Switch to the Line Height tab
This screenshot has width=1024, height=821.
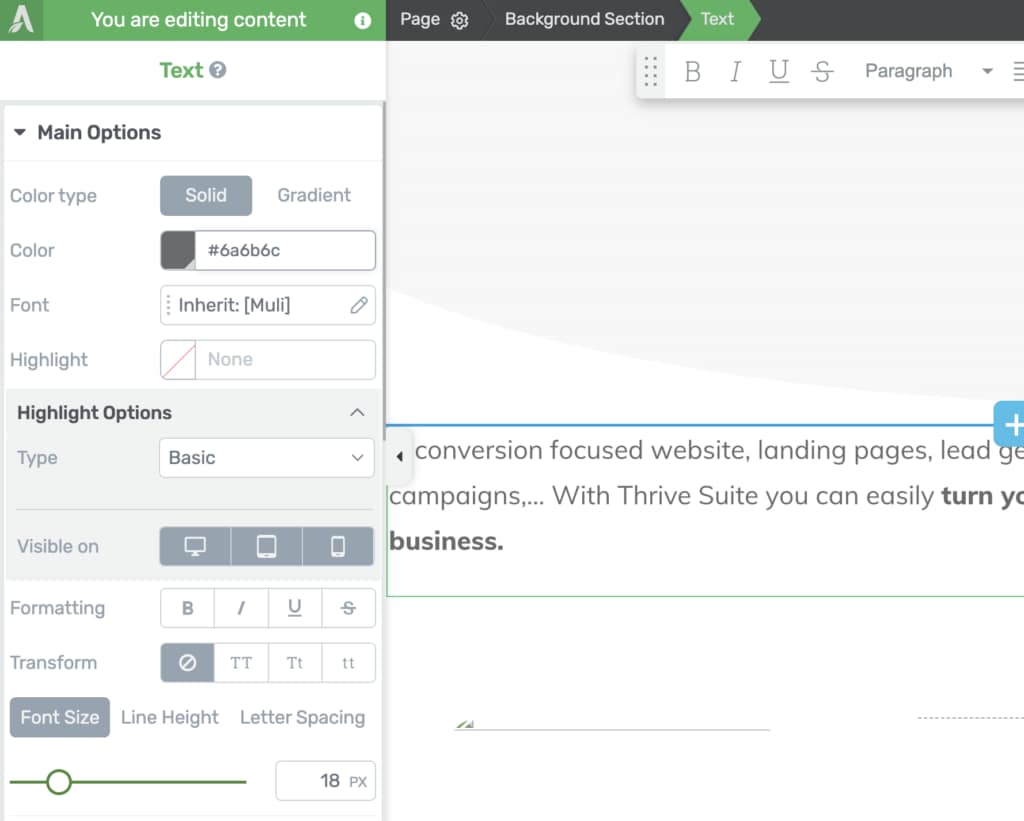tap(170, 718)
